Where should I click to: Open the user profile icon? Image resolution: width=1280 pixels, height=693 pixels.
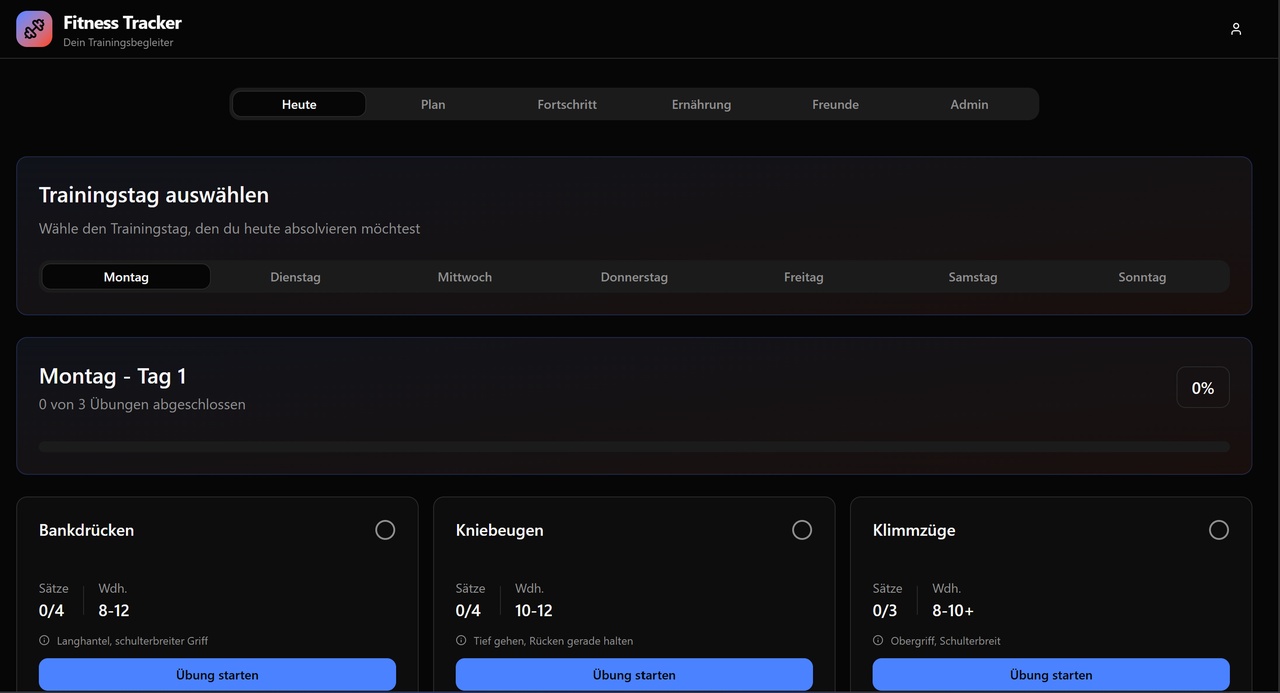pos(1235,29)
